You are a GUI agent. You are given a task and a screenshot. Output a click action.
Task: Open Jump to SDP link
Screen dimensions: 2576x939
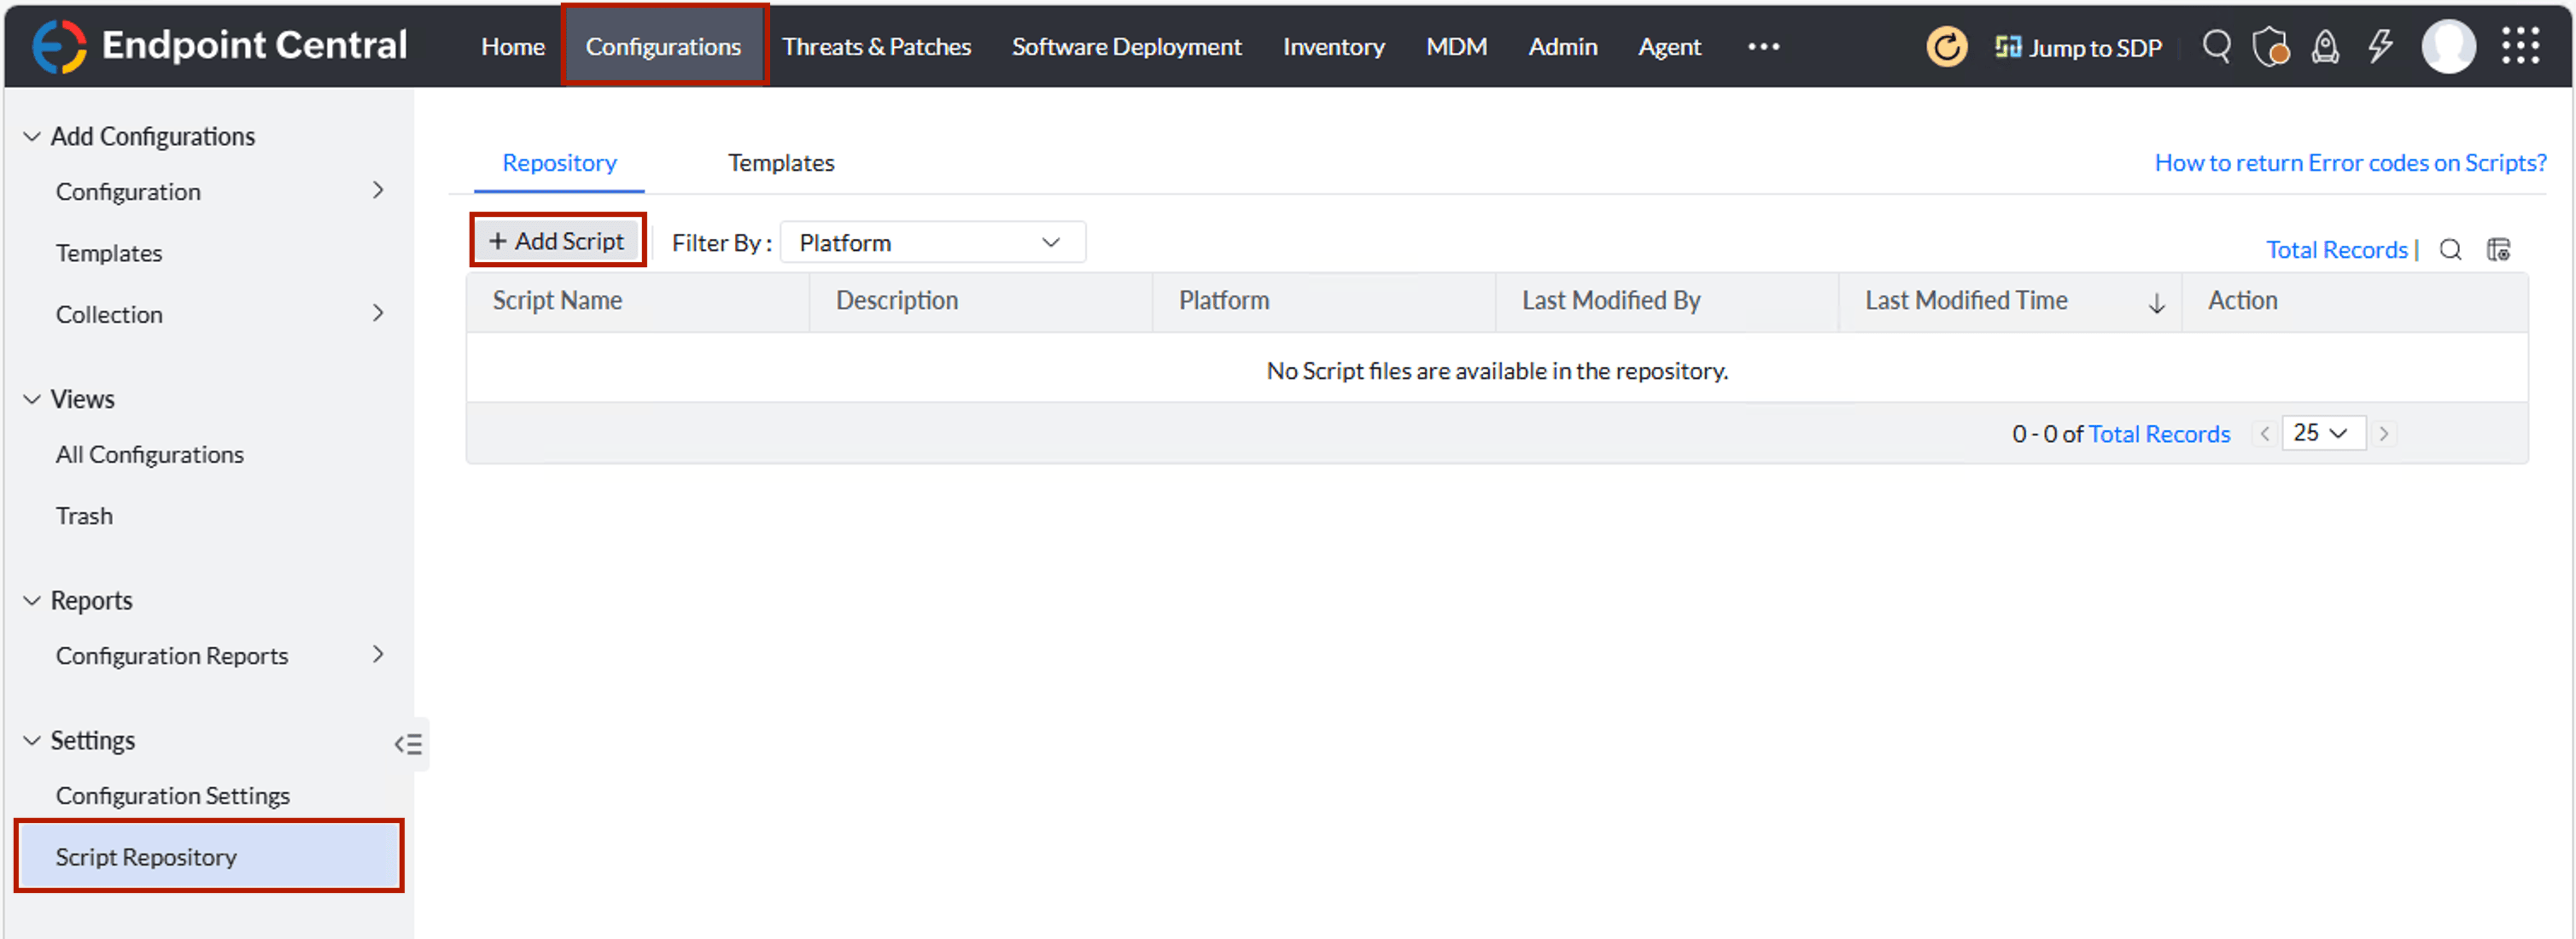[x=2078, y=47]
